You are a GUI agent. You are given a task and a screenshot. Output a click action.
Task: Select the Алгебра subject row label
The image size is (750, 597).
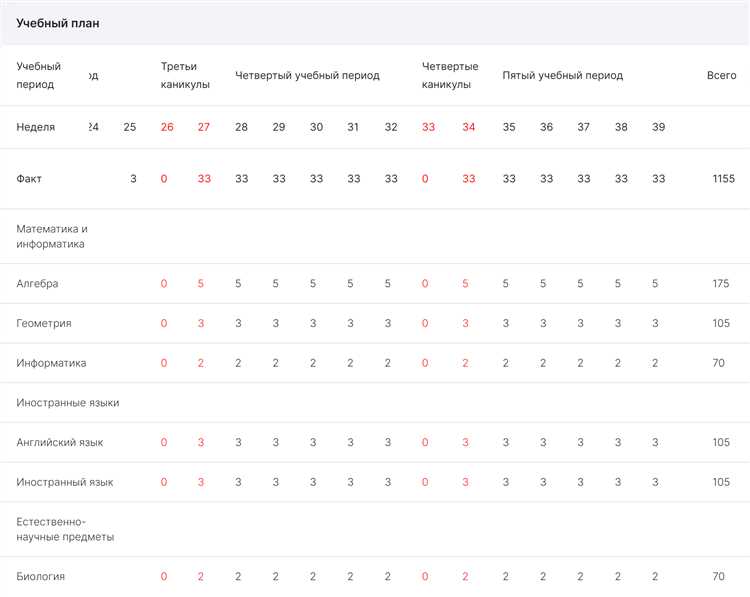[38, 284]
